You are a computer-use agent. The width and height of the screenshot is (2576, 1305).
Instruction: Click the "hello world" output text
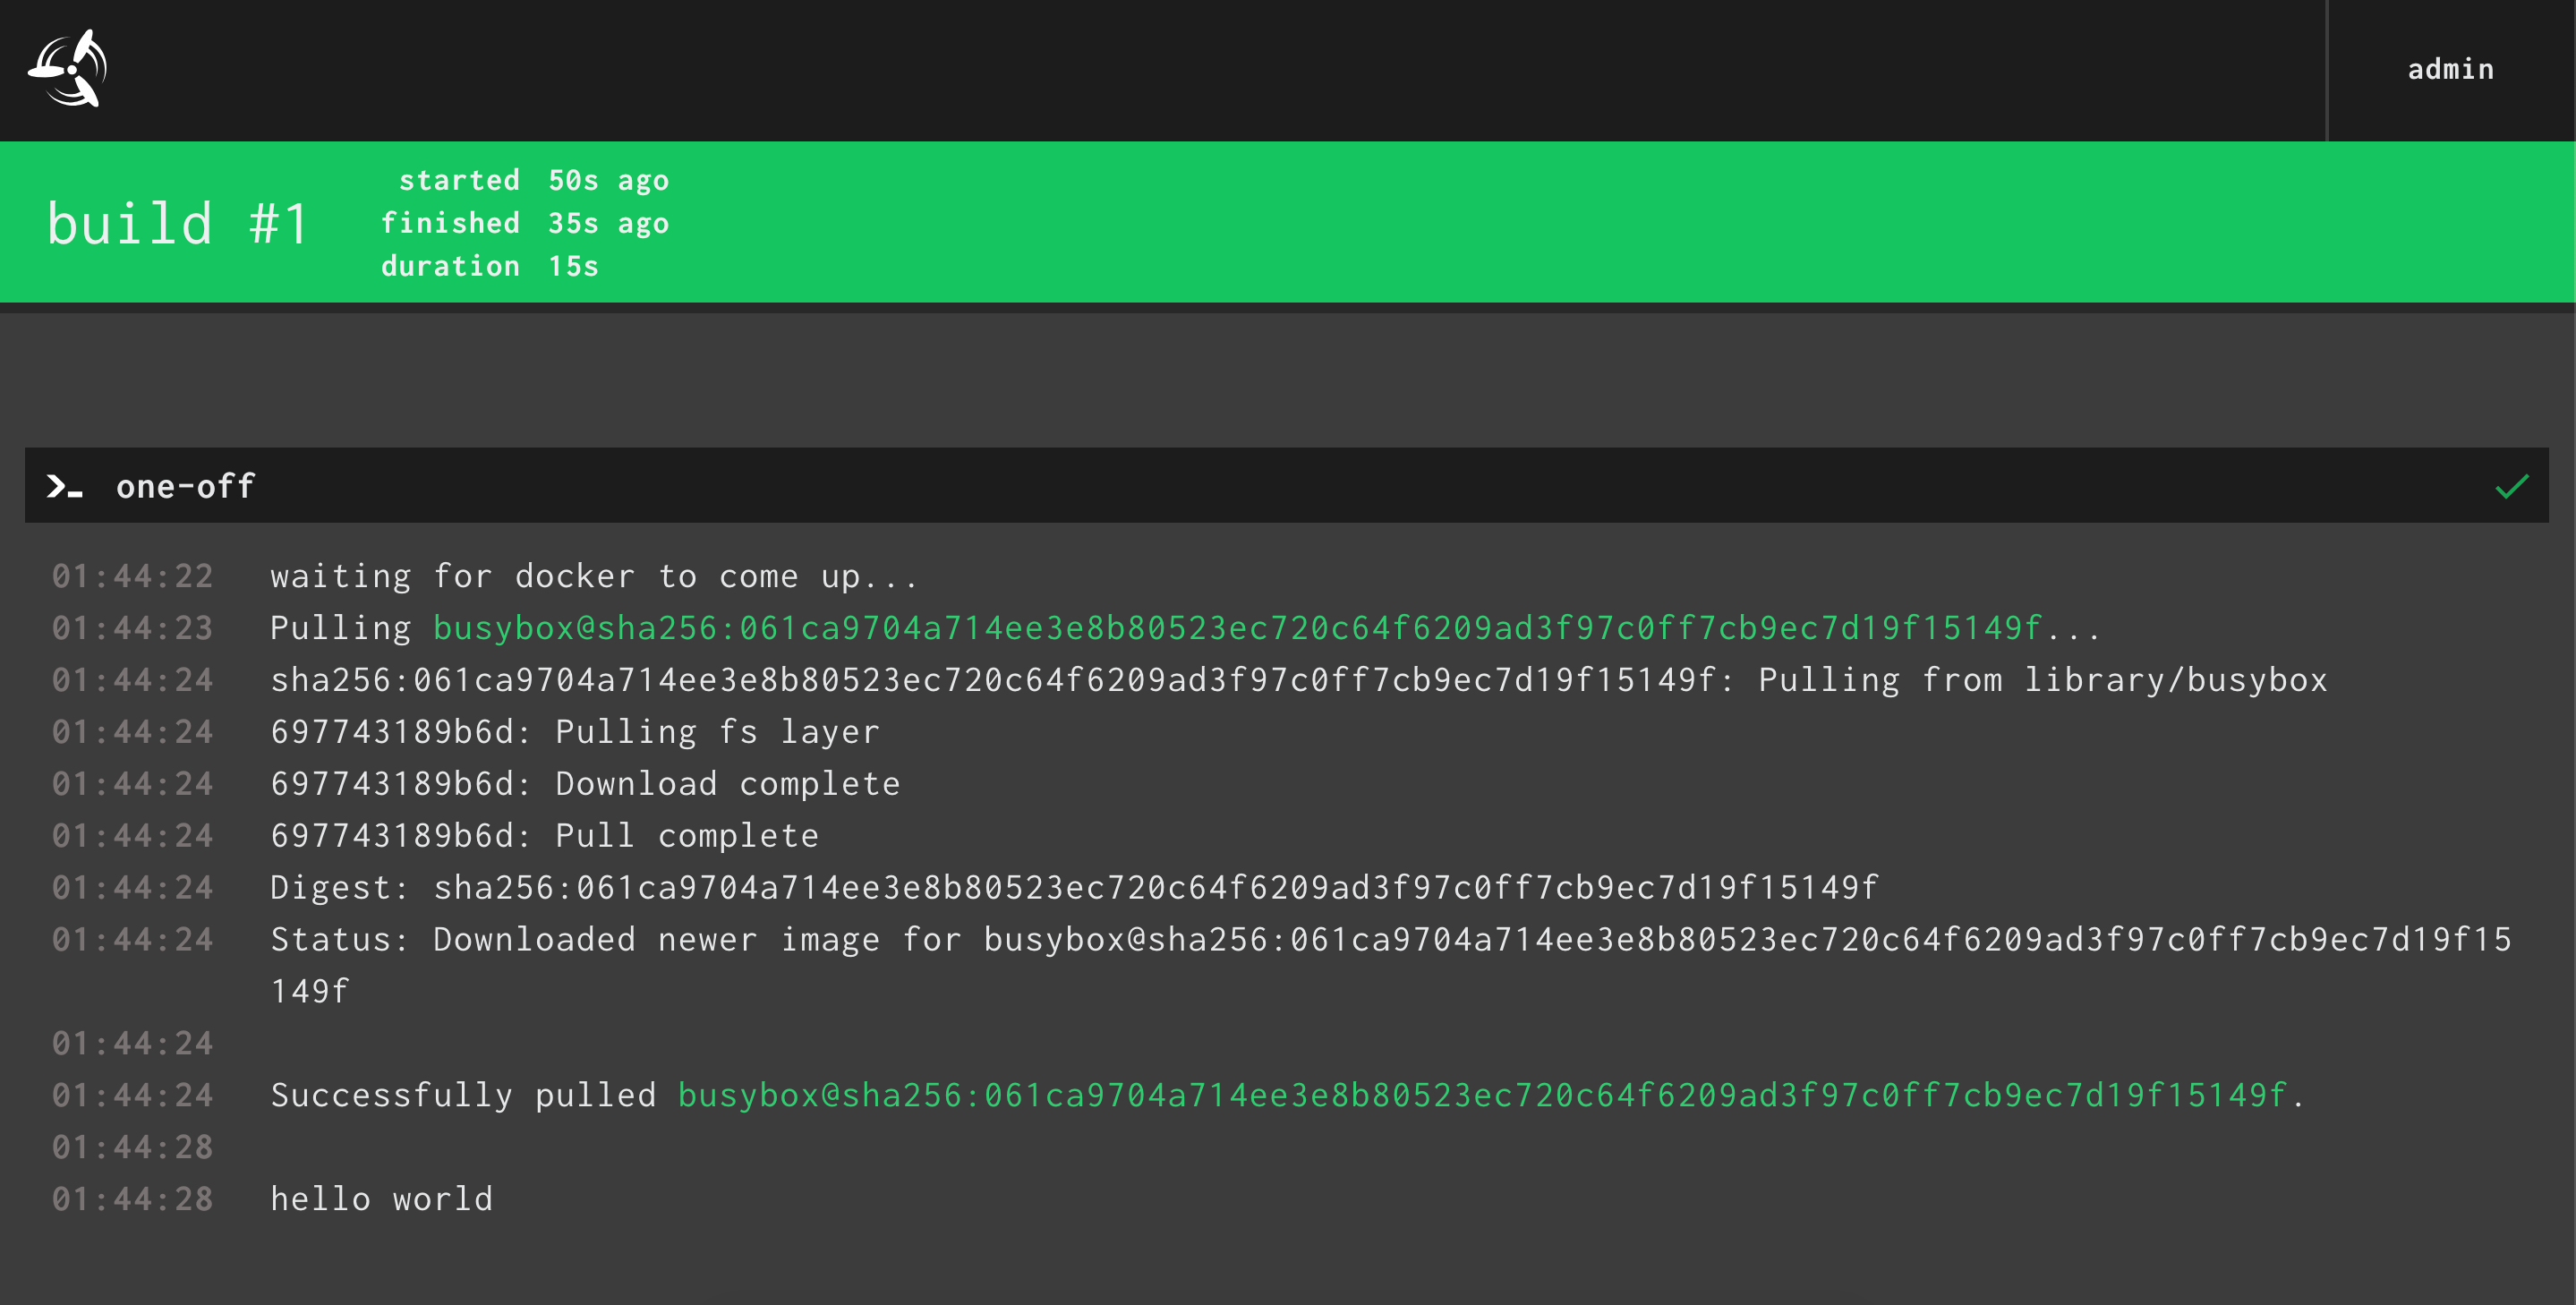382,1199
